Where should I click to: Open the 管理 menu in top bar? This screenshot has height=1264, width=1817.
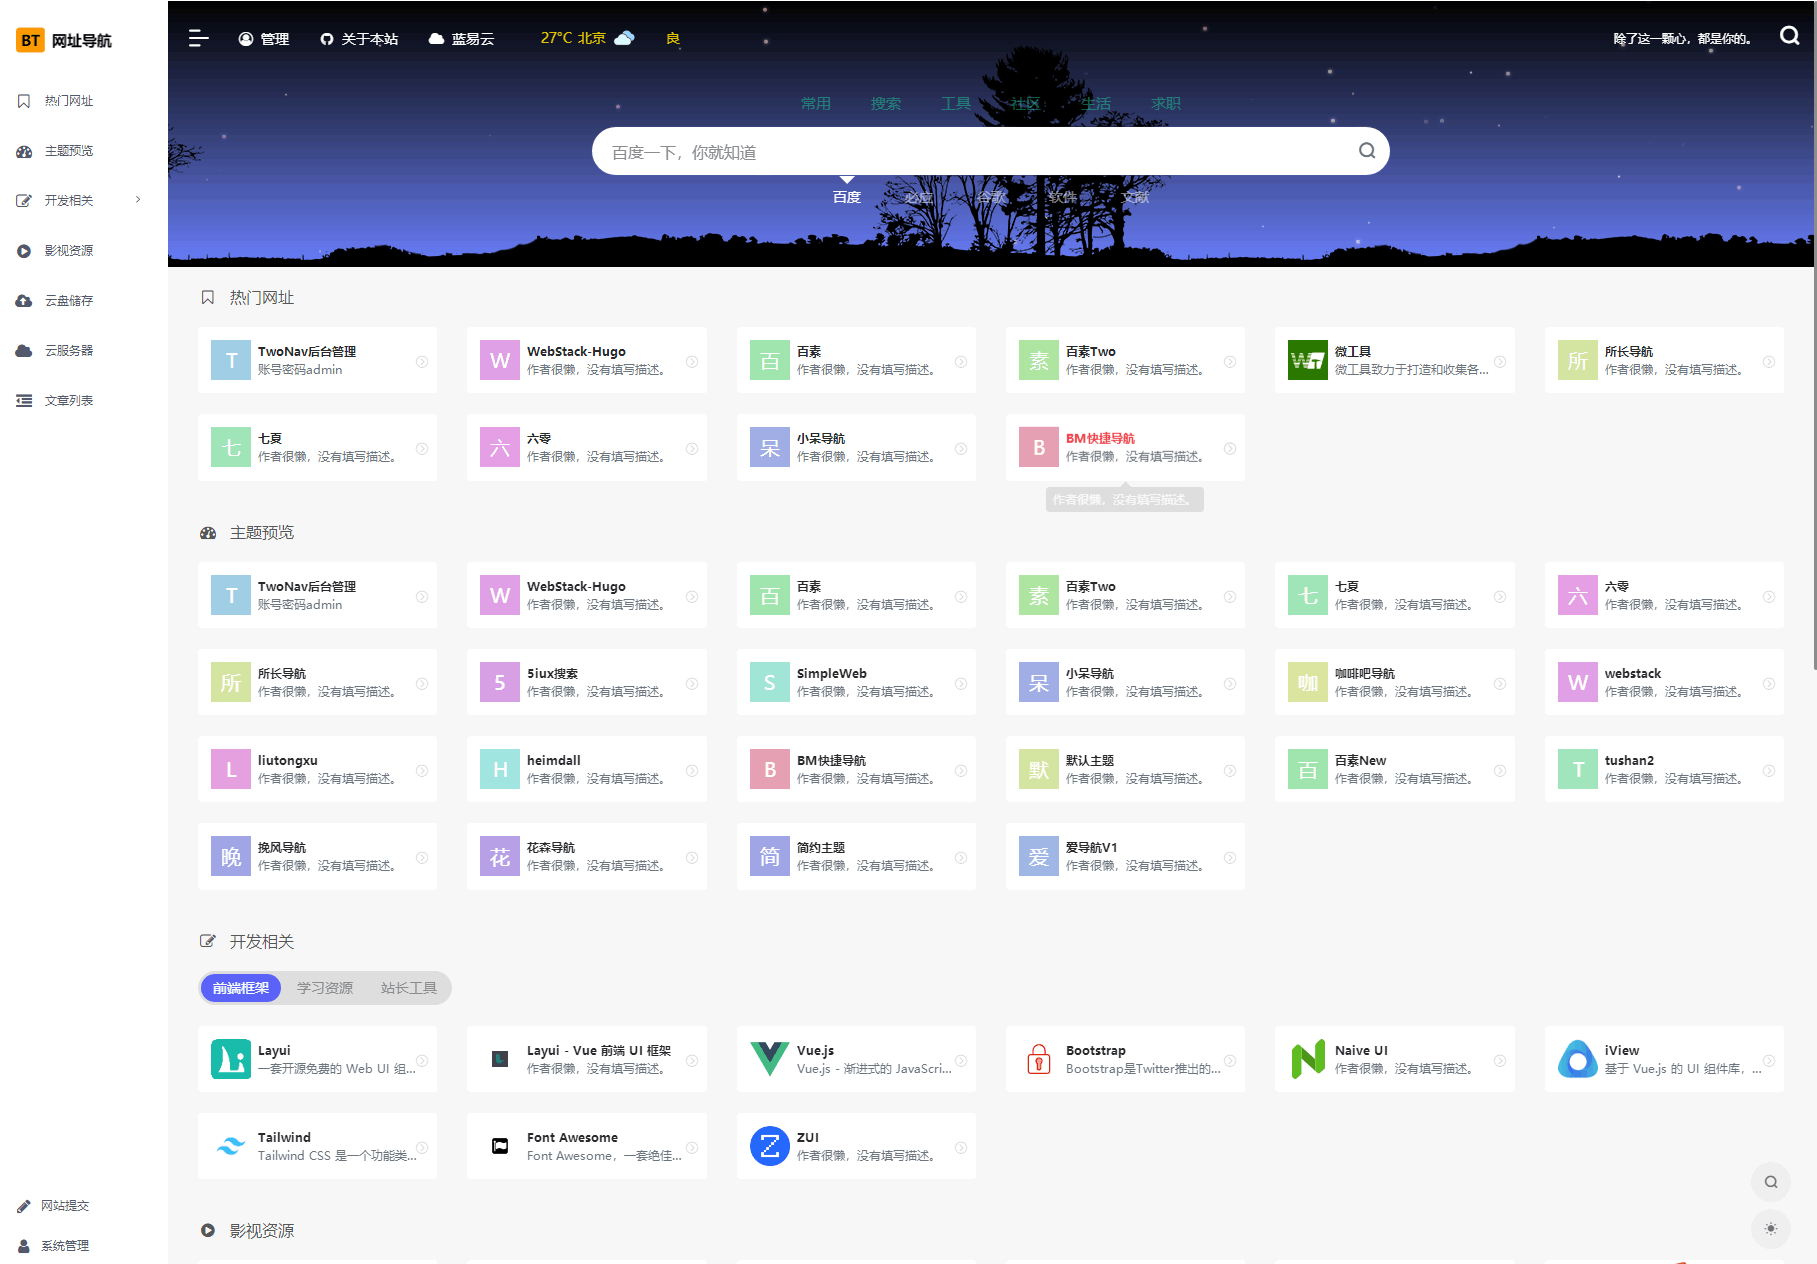tap(264, 39)
